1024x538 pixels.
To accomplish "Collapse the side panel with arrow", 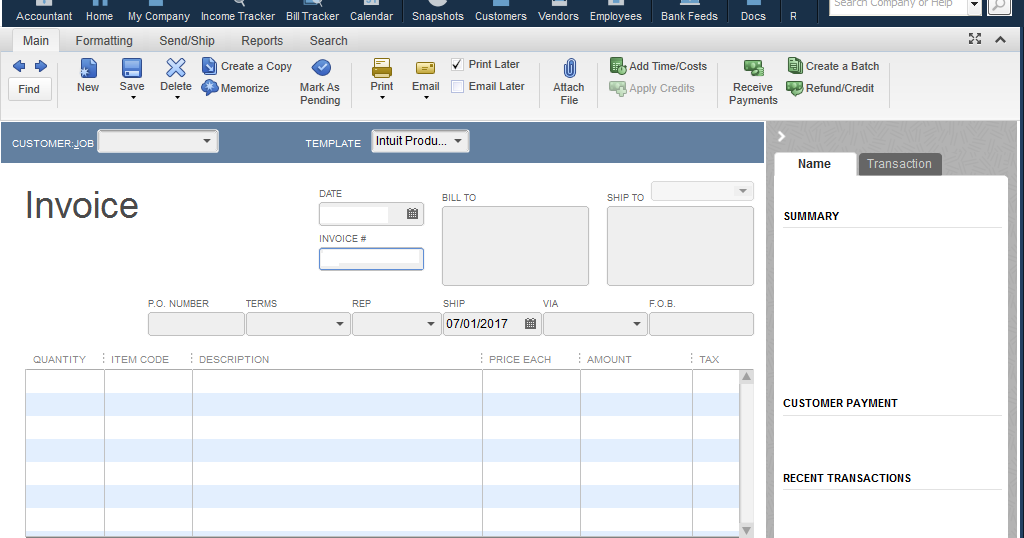I will (781, 136).
